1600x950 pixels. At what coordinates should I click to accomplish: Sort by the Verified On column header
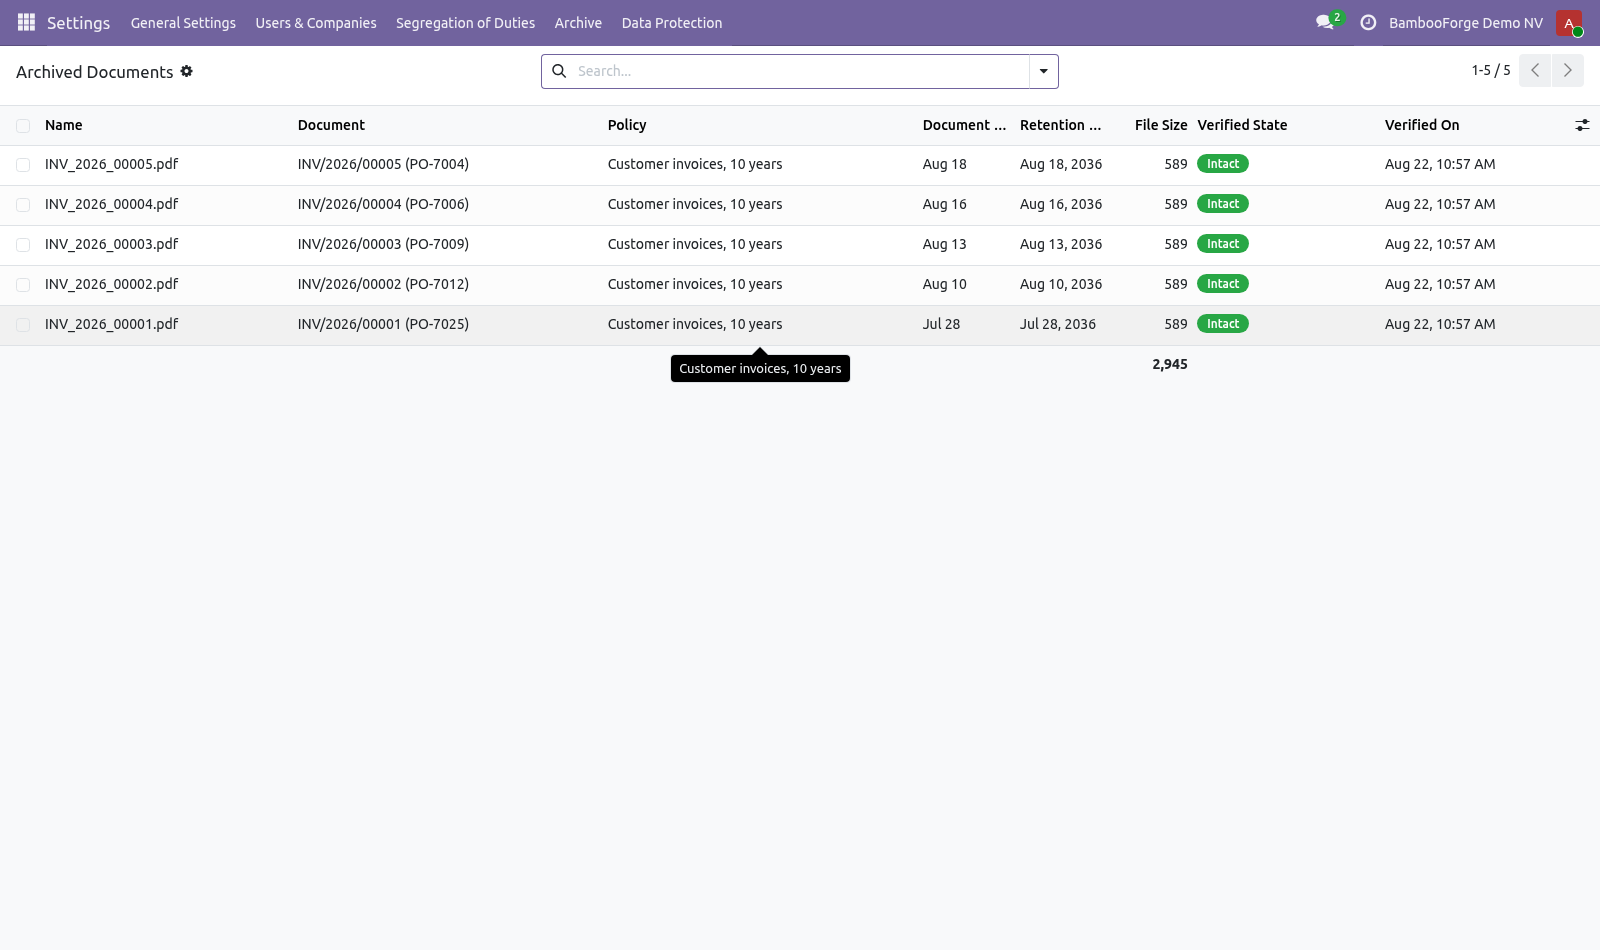1422,125
